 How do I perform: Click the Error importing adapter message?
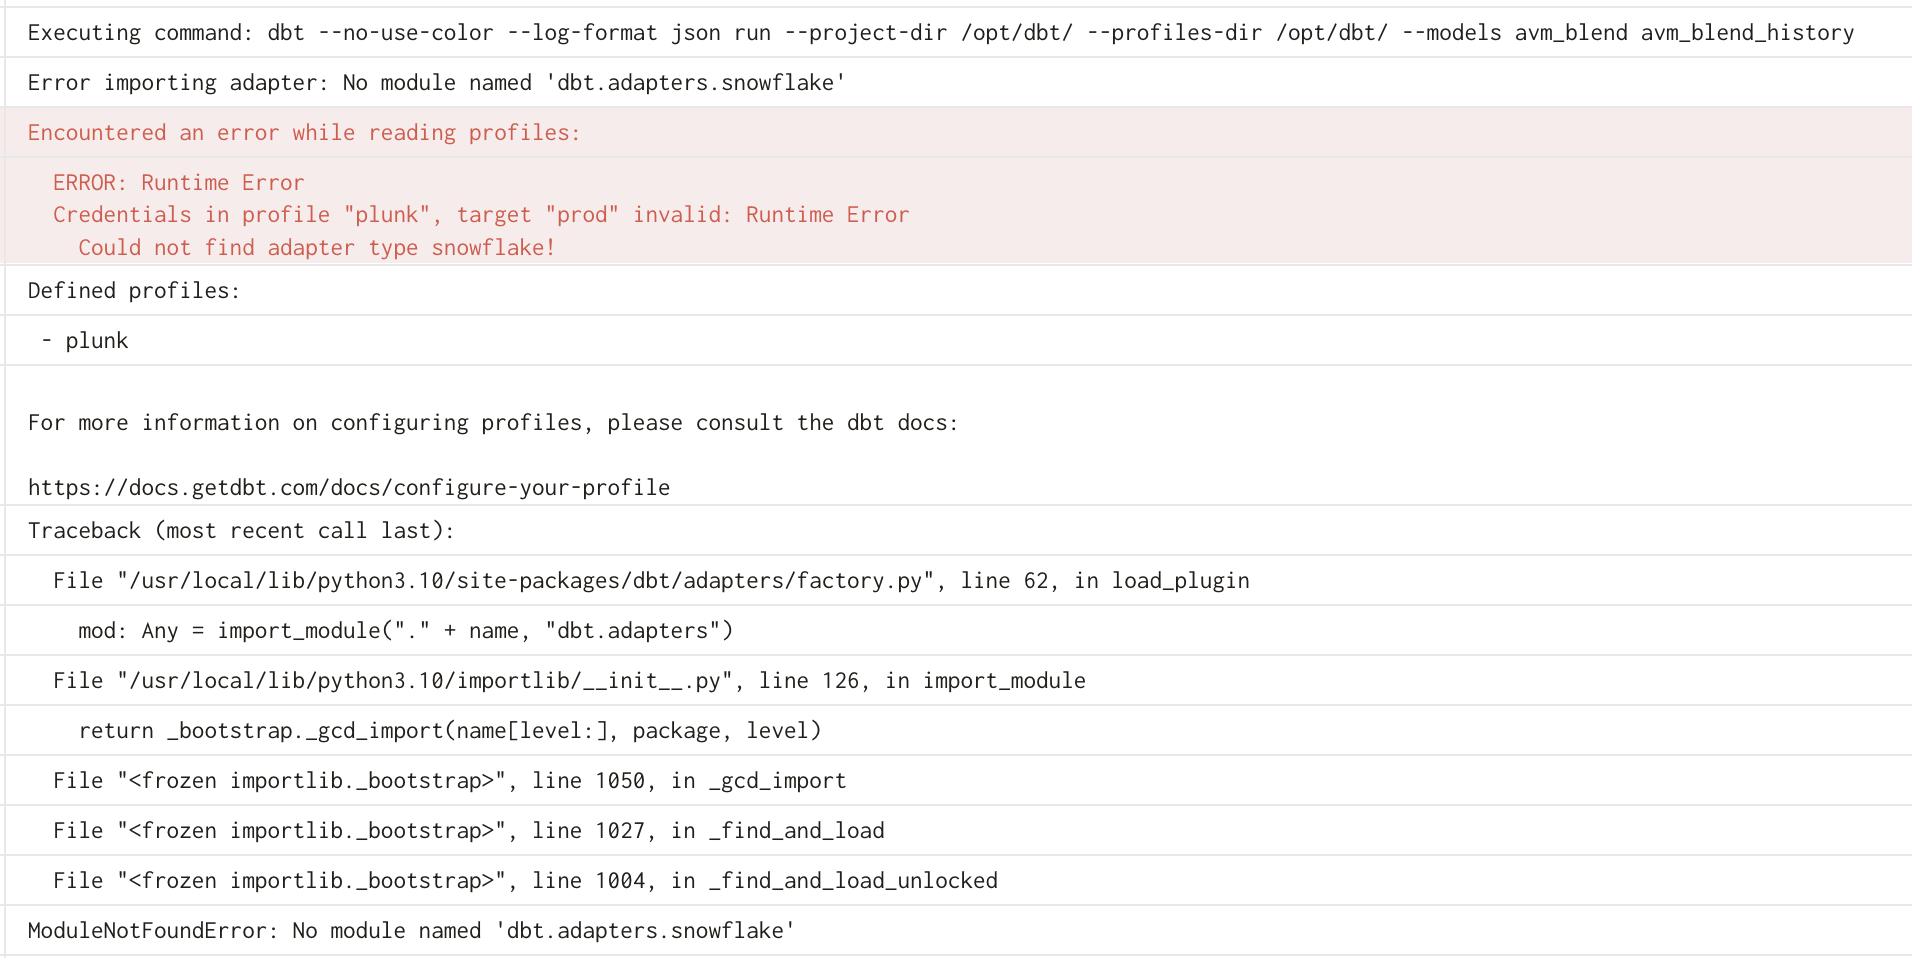(436, 82)
